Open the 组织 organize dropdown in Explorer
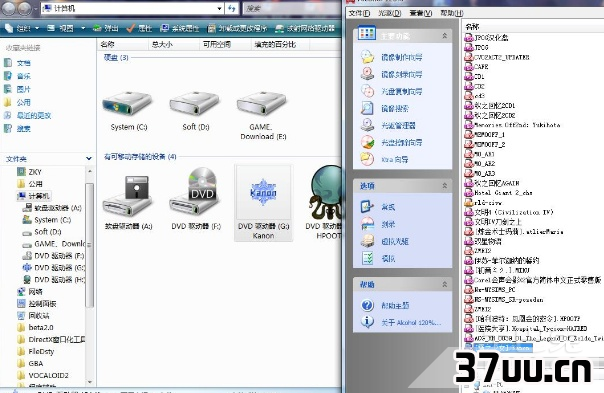The image size is (604, 393). [x=22, y=28]
